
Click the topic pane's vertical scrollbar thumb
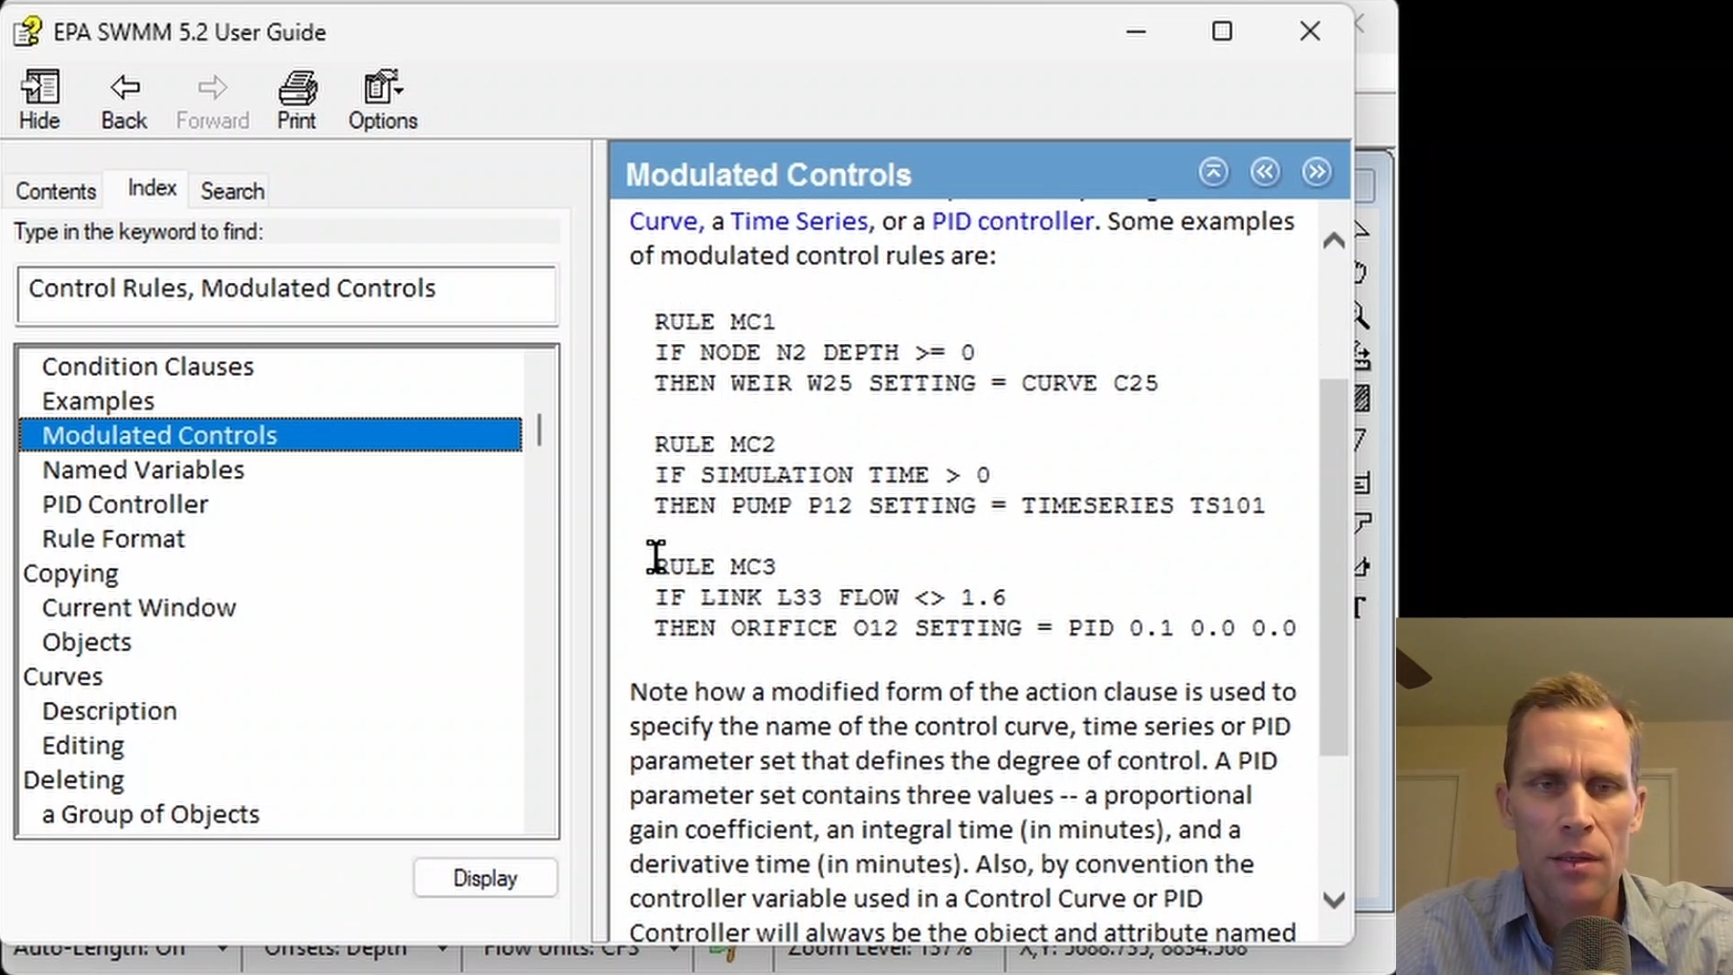(x=1333, y=567)
